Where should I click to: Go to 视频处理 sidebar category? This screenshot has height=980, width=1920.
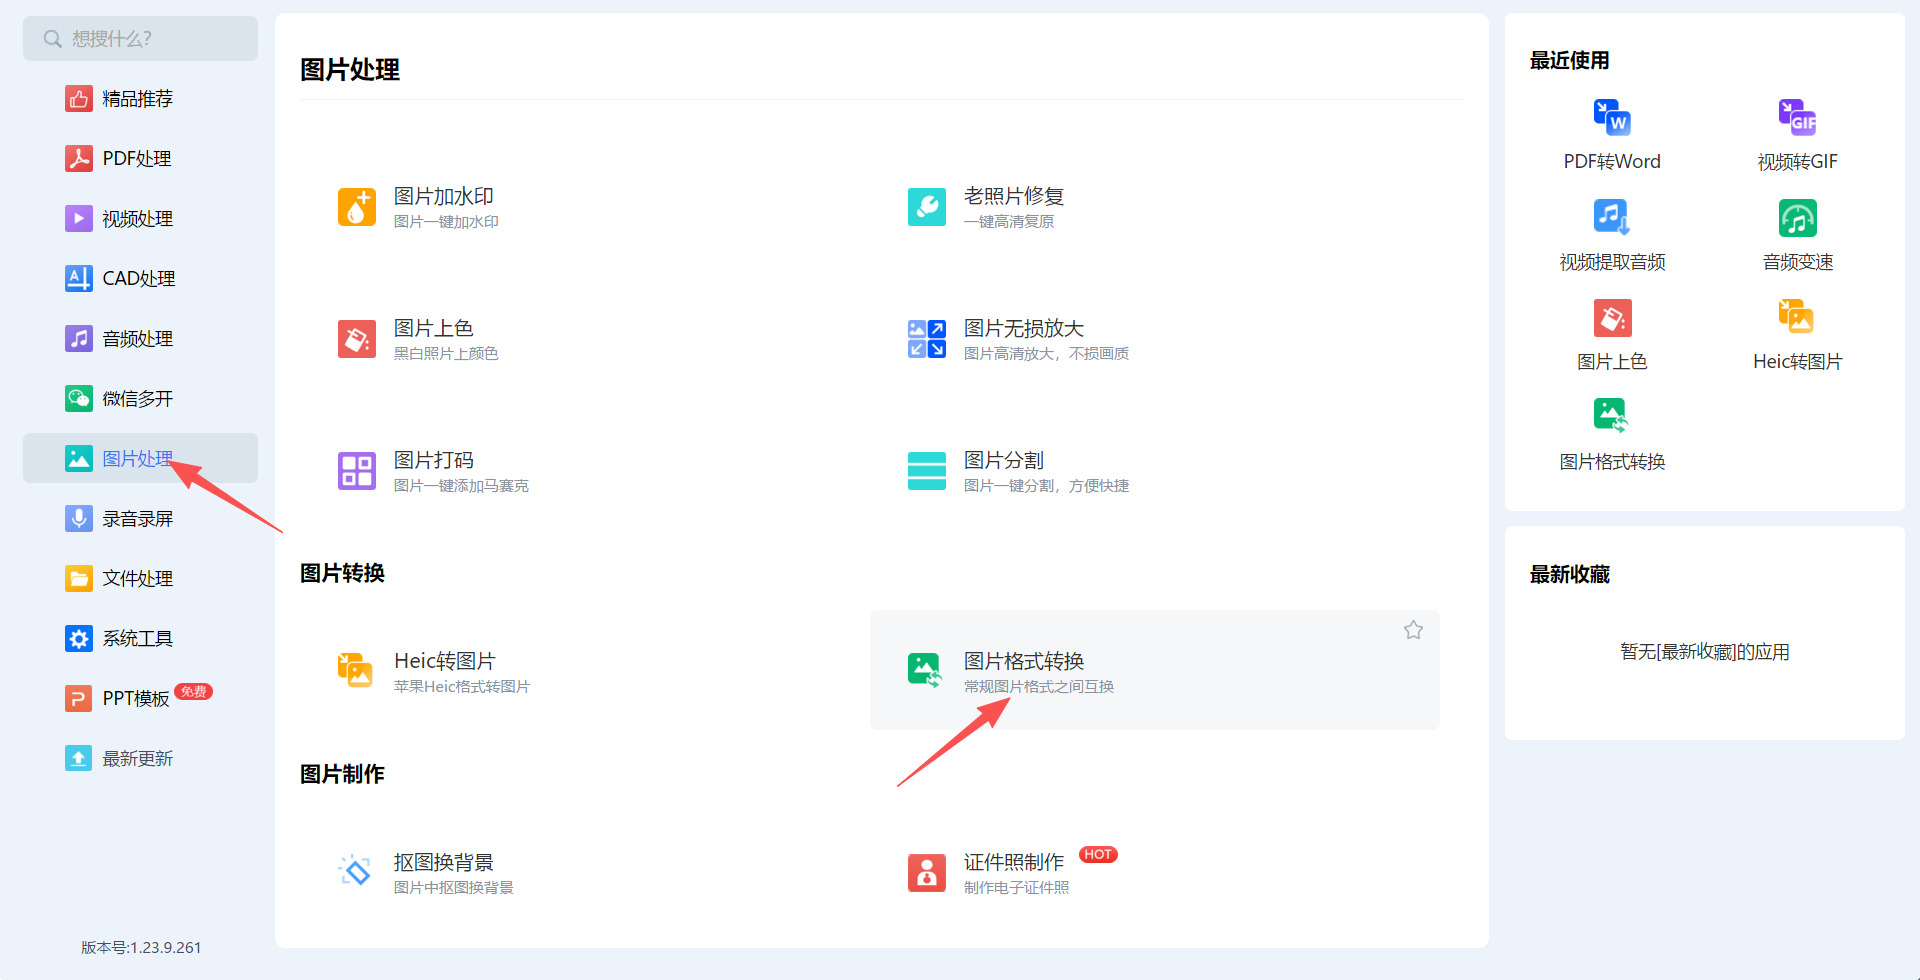tap(140, 218)
